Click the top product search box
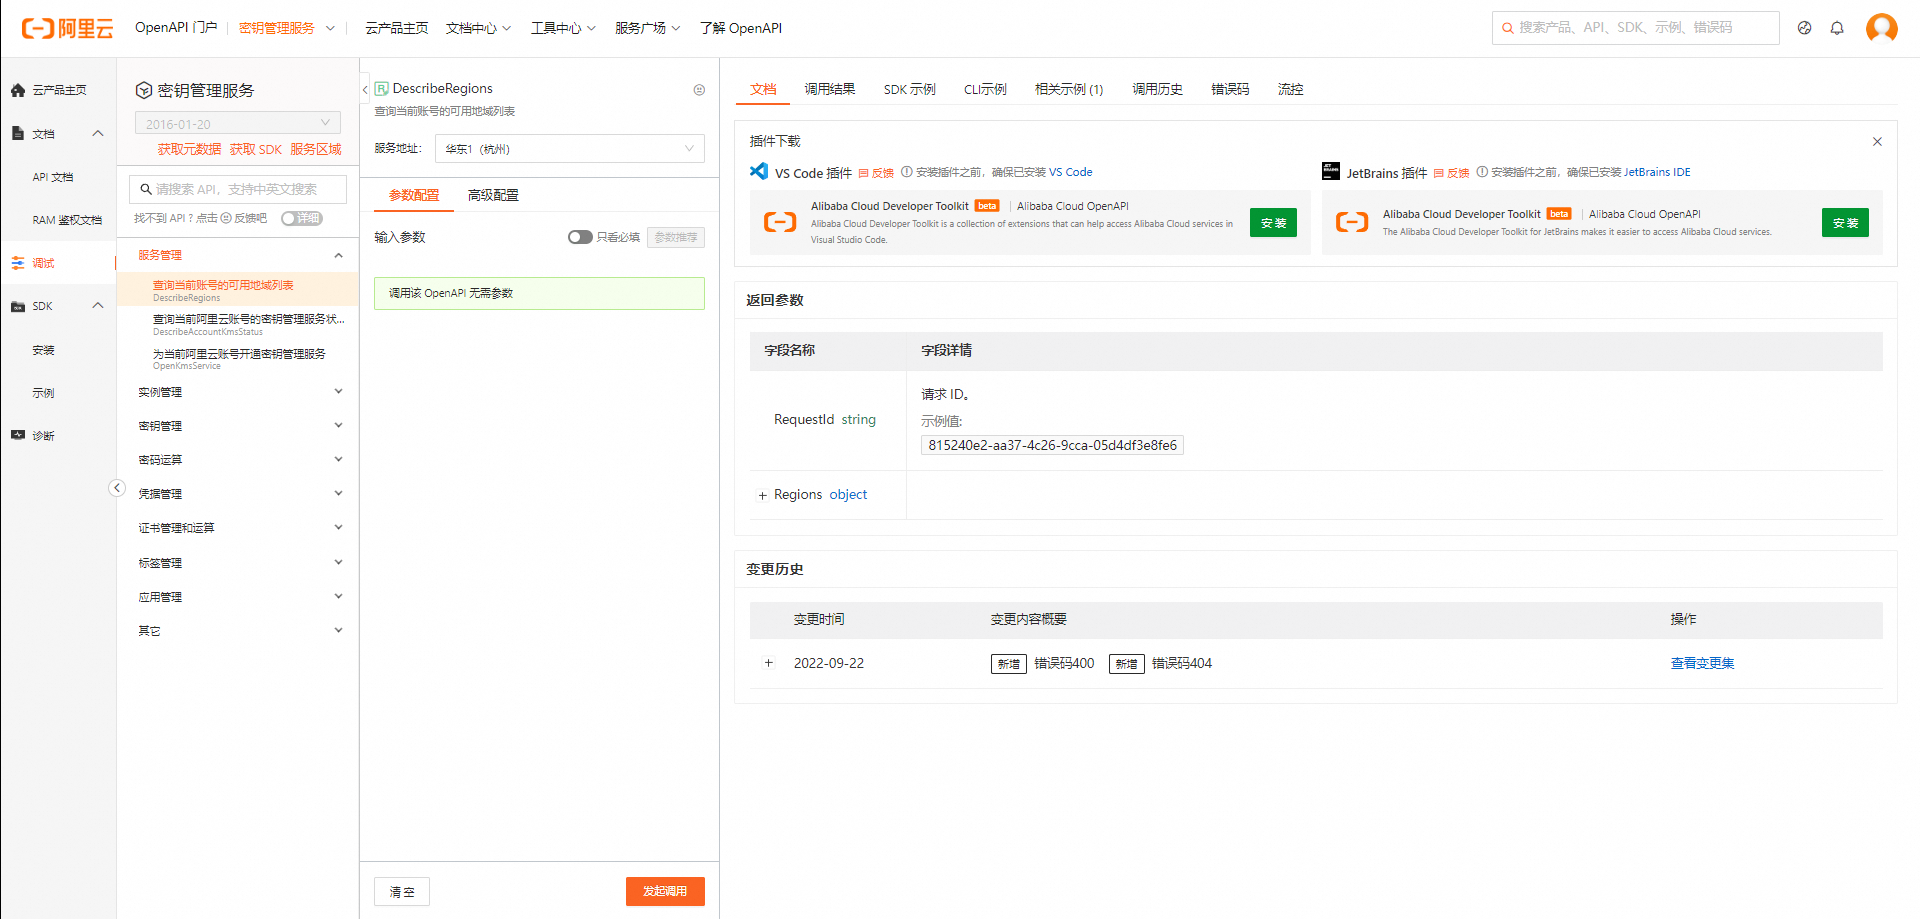This screenshot has height=919, width=1920. [1636, 28]
